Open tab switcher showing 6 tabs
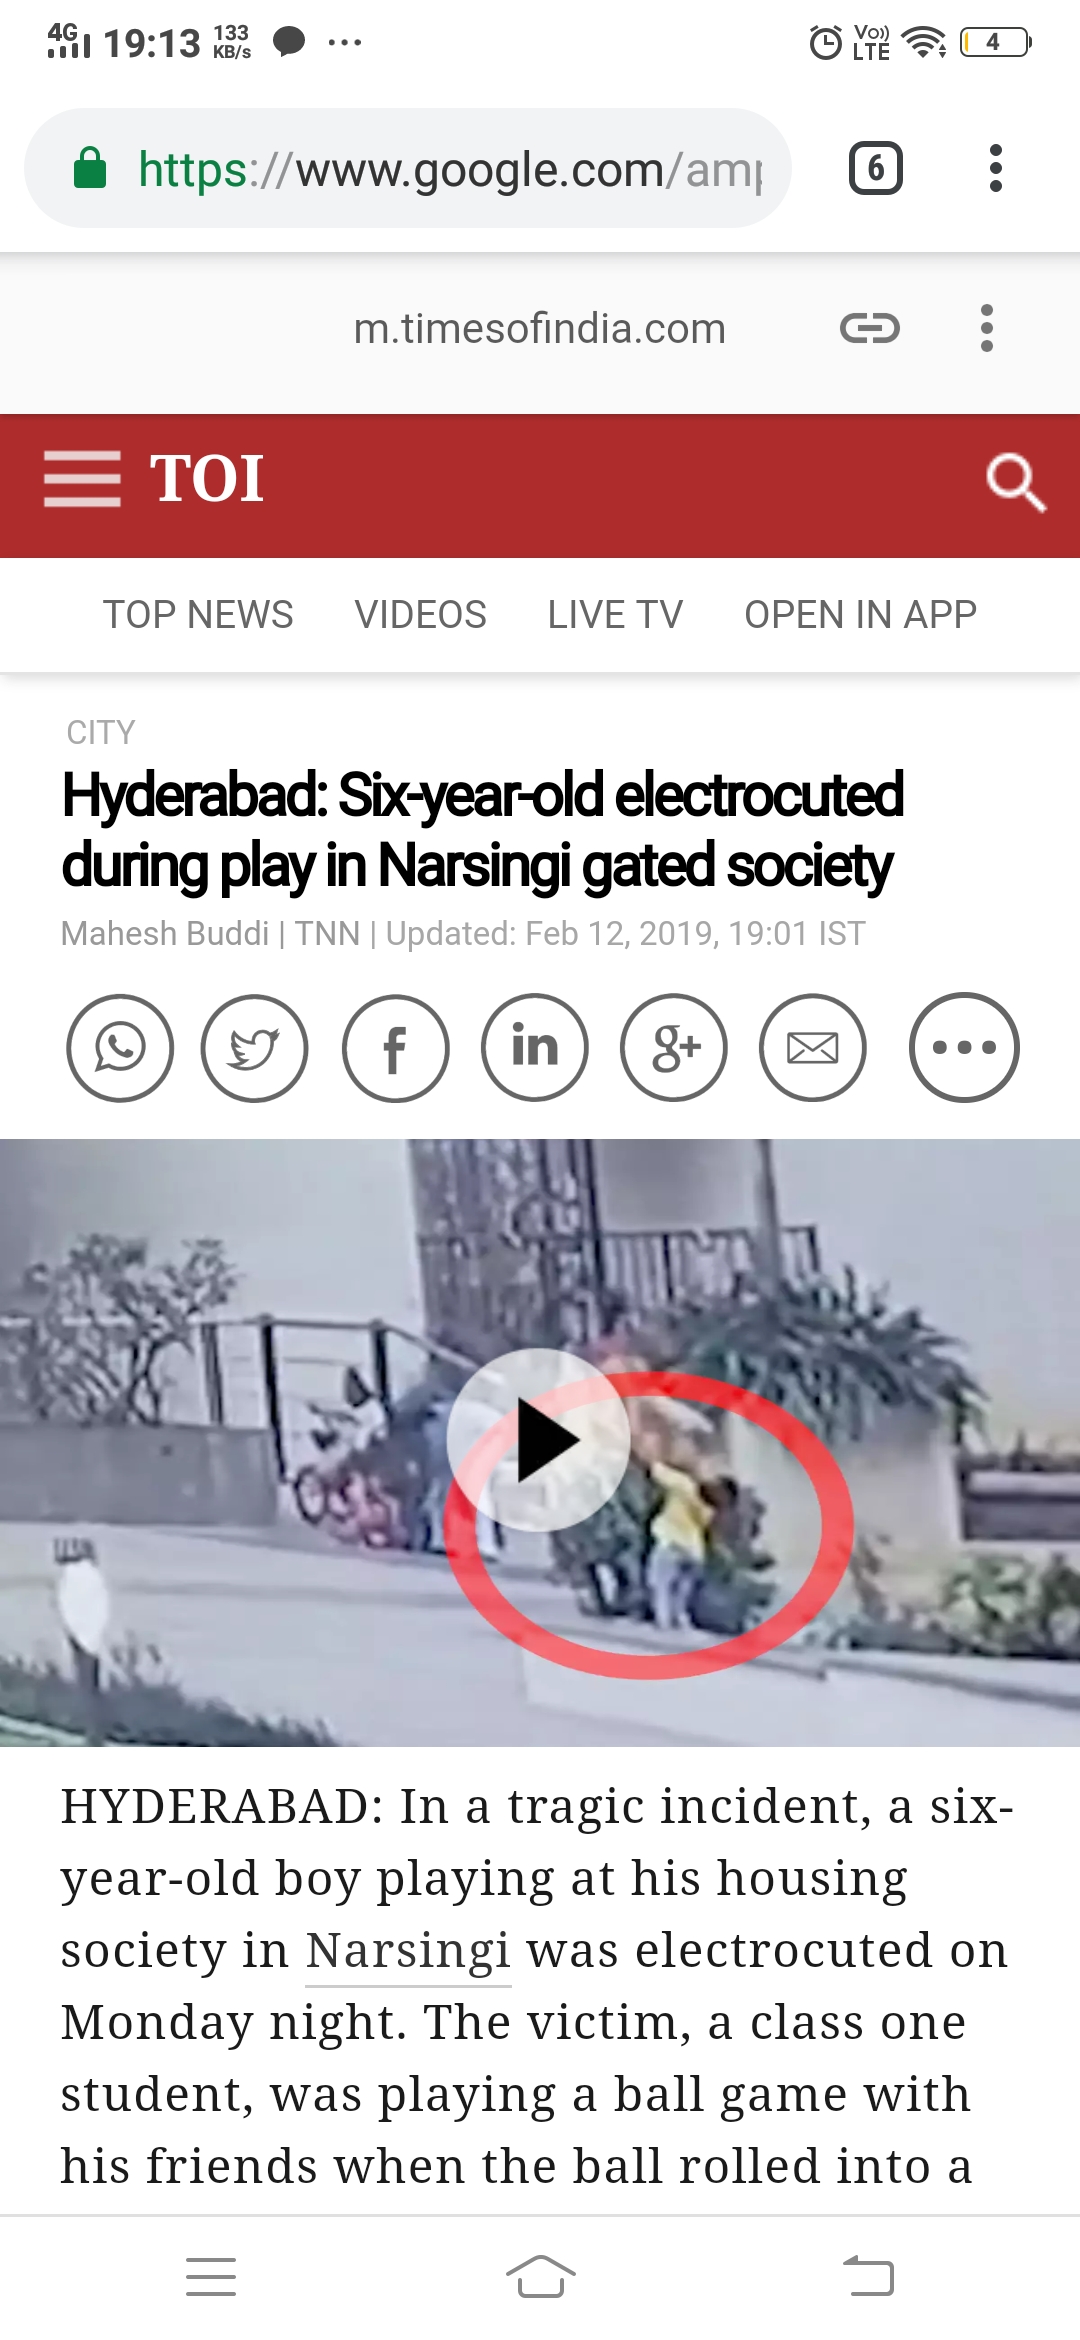This screenshot has height=2340, width=1080. tap(876, 168)
